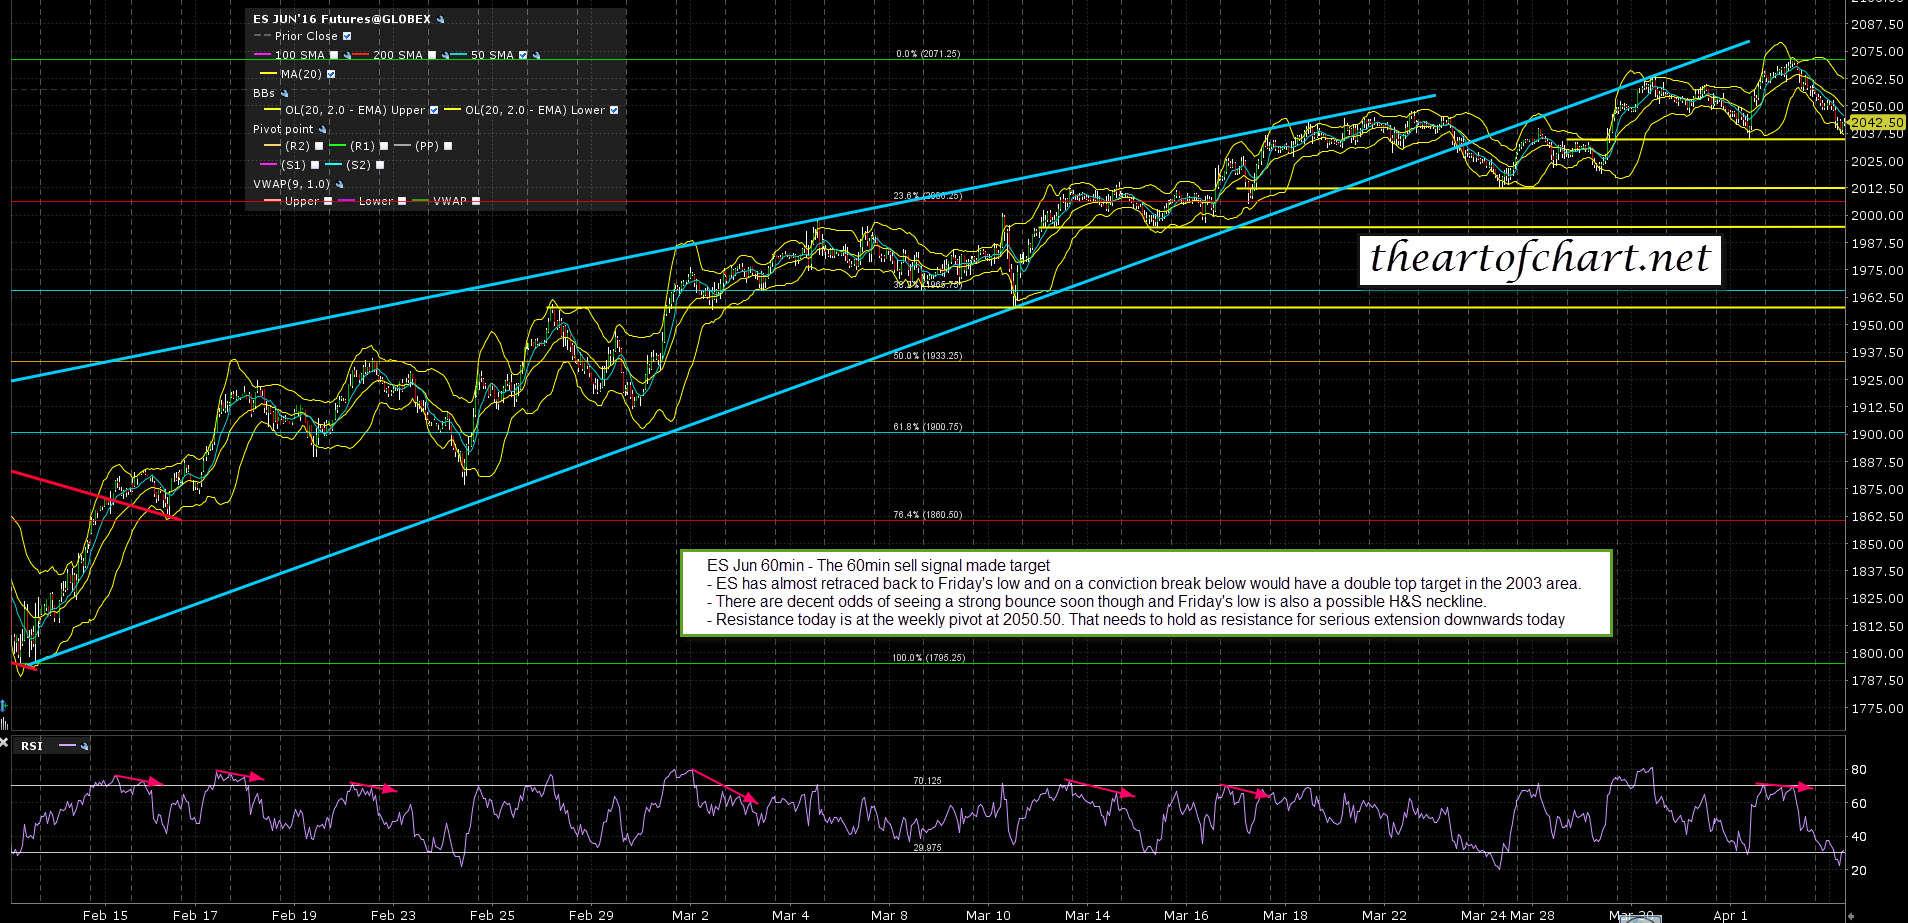Uncheck Bollinger Upper band checkbox
The width and height of the screenshot is (1908, 923).
click(434, 110)
